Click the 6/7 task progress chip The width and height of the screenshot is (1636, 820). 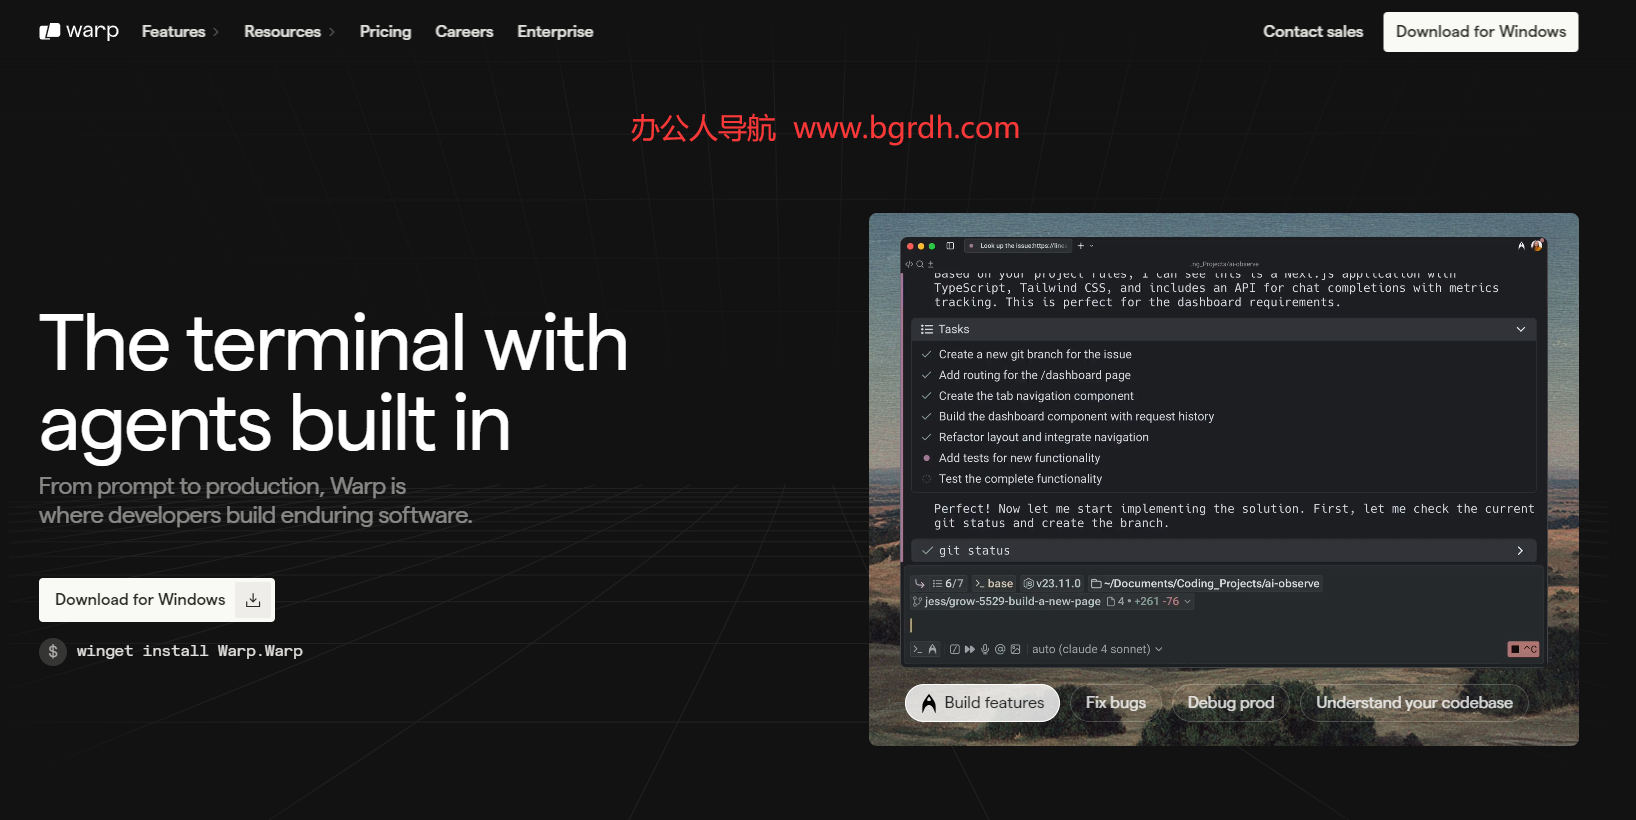(948, 584)
